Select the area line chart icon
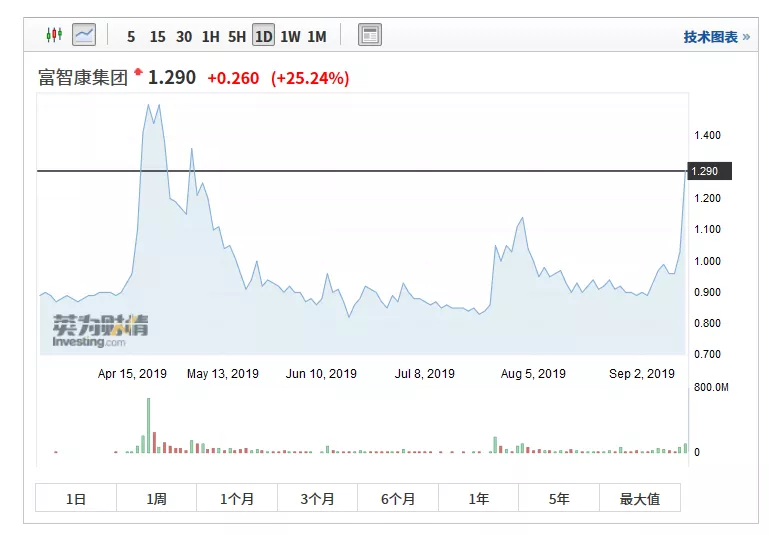Image resolution: width=769 pixels, height=535 pixels. (x=84, y=35)
